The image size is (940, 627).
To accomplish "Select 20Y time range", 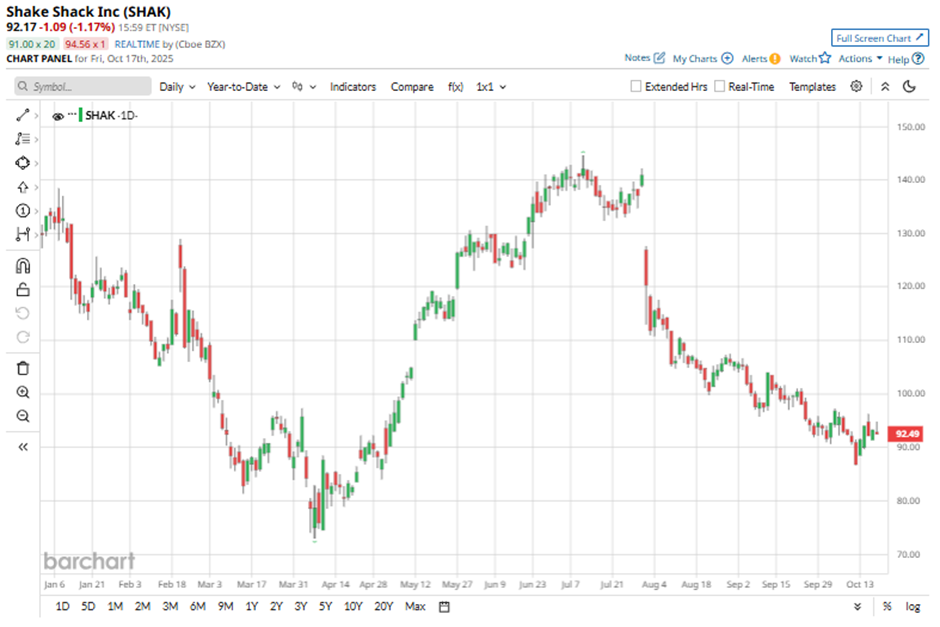I will point(384,607).
